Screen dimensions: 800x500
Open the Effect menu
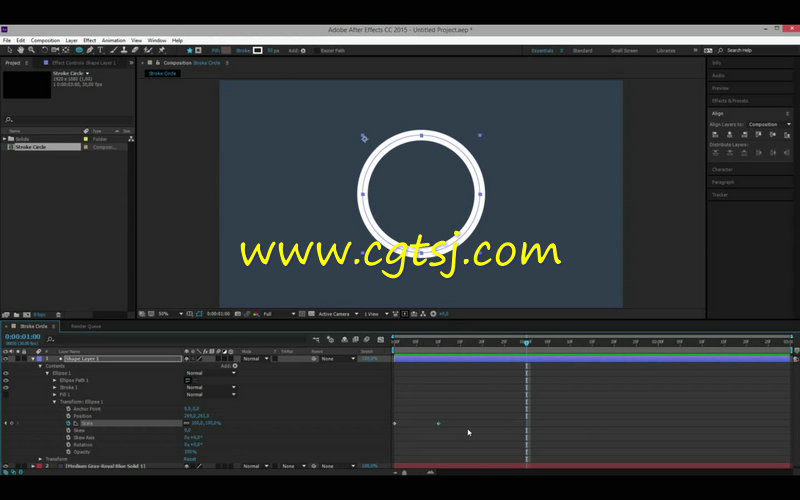(x=89, y=40)
